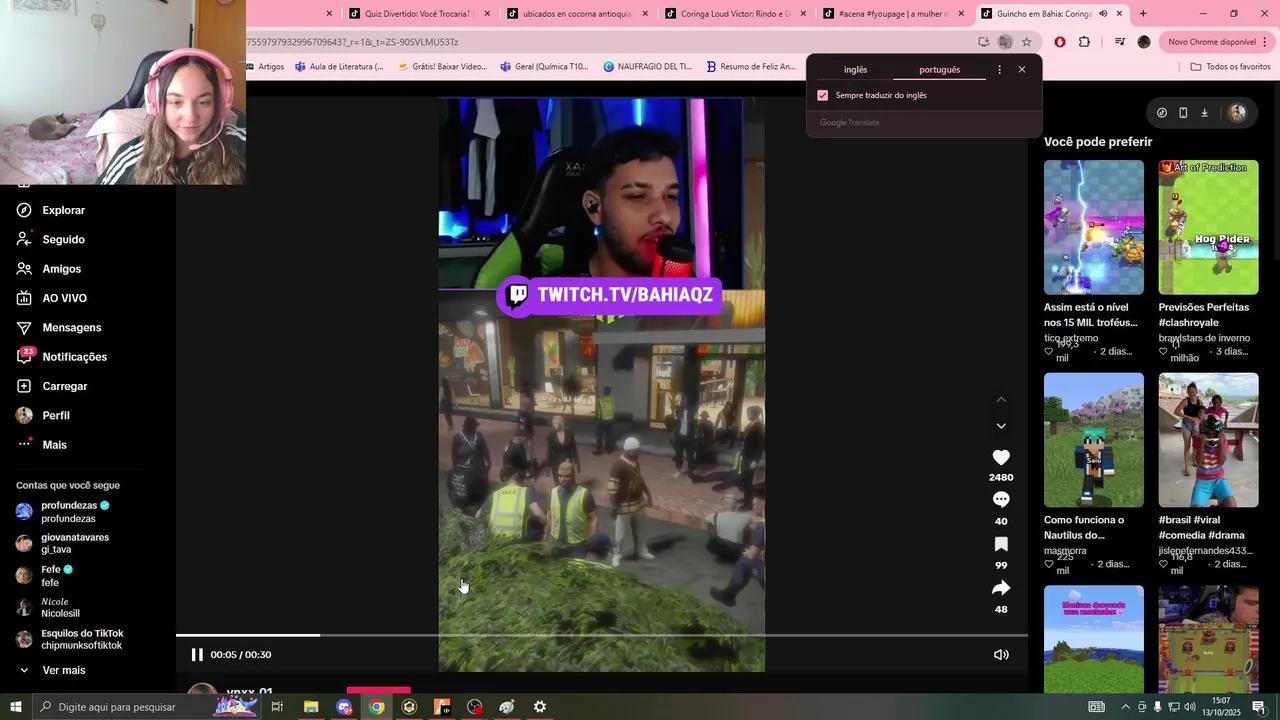
Task: Open media controls icon in Chrome toolbar
Action: point(1119,42)
